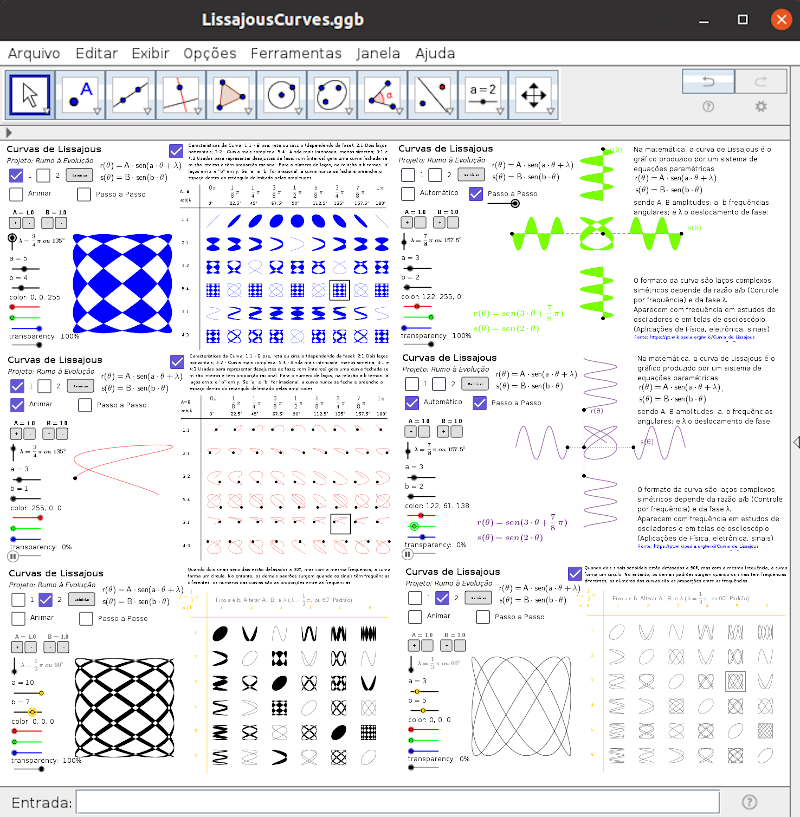This screenshot has height=817, width=800.
Task: Expand the style bar triangle below toolbar
Action: point(8,132)
